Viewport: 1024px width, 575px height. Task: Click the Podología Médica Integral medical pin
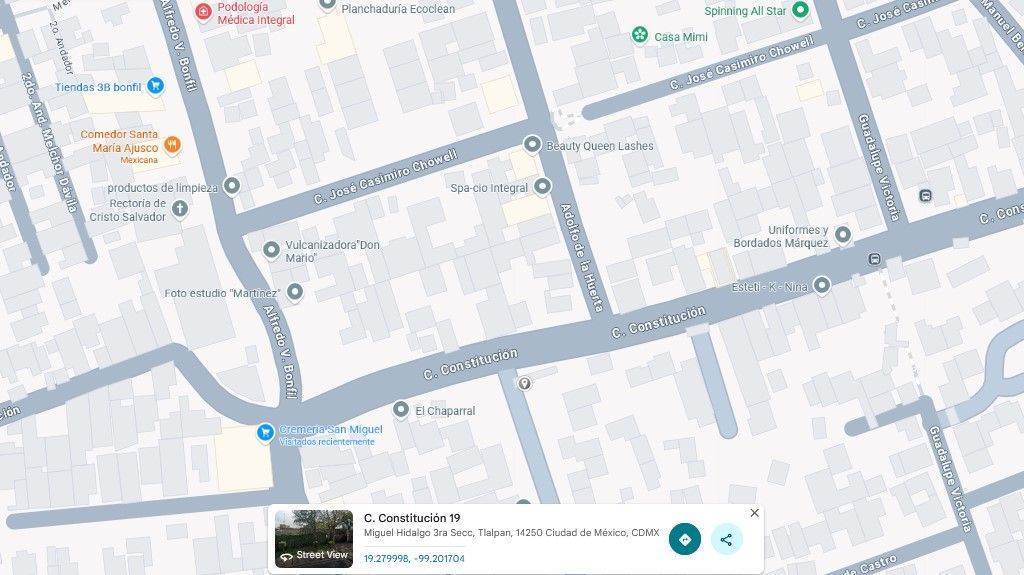point(203,11)
